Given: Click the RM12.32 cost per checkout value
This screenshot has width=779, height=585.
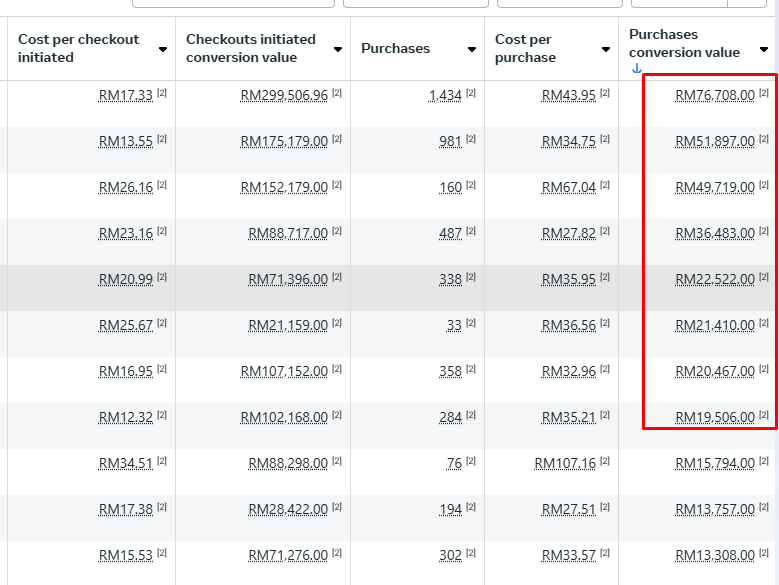Looking at the screenshot, I should (x=125, y=418).
